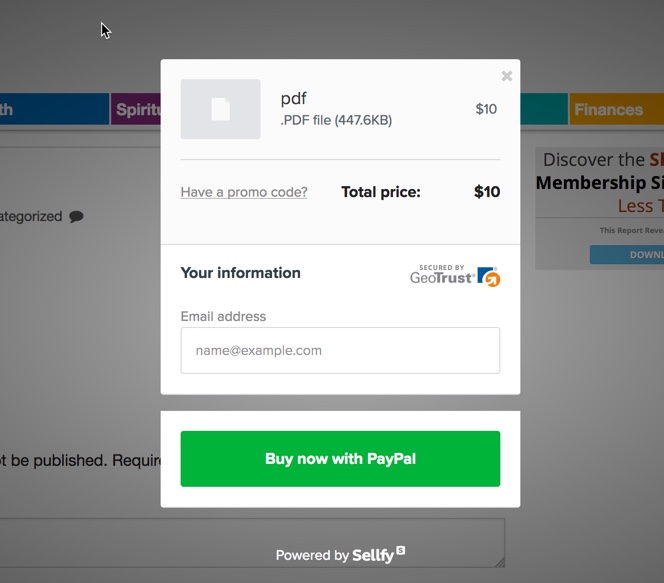The width and height of the screenshot is (664, 583).
Task: Click the pdf product title
Action: click(293, 99)
